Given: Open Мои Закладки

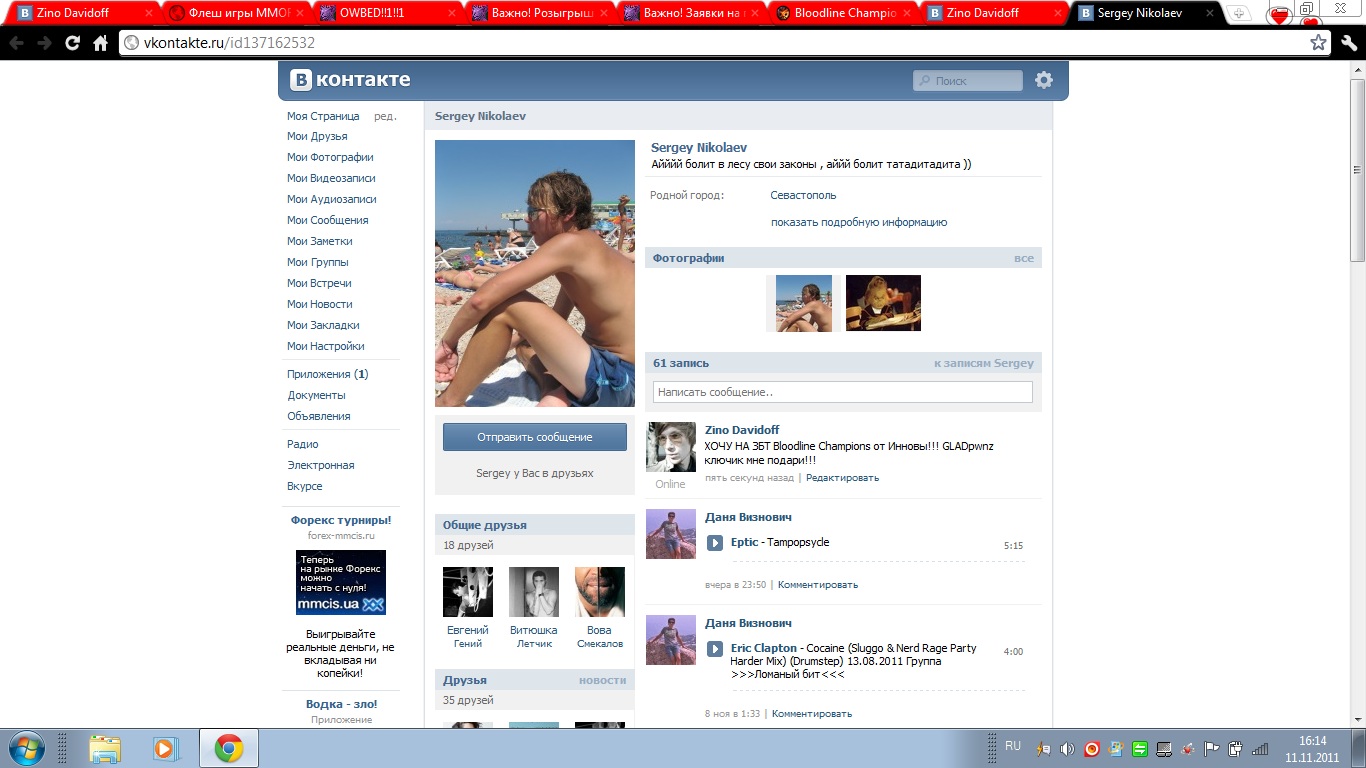Looking at the screenshot, I should [323, 325].
